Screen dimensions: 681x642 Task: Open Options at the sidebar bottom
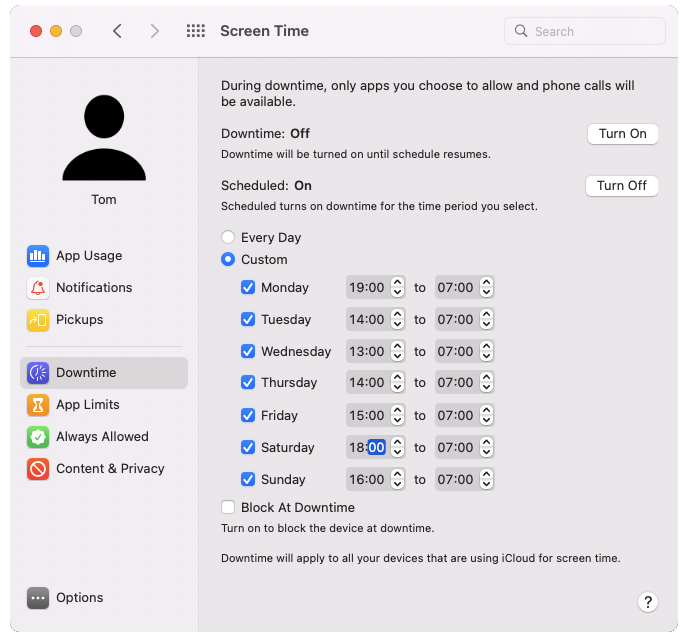(104, 598)
